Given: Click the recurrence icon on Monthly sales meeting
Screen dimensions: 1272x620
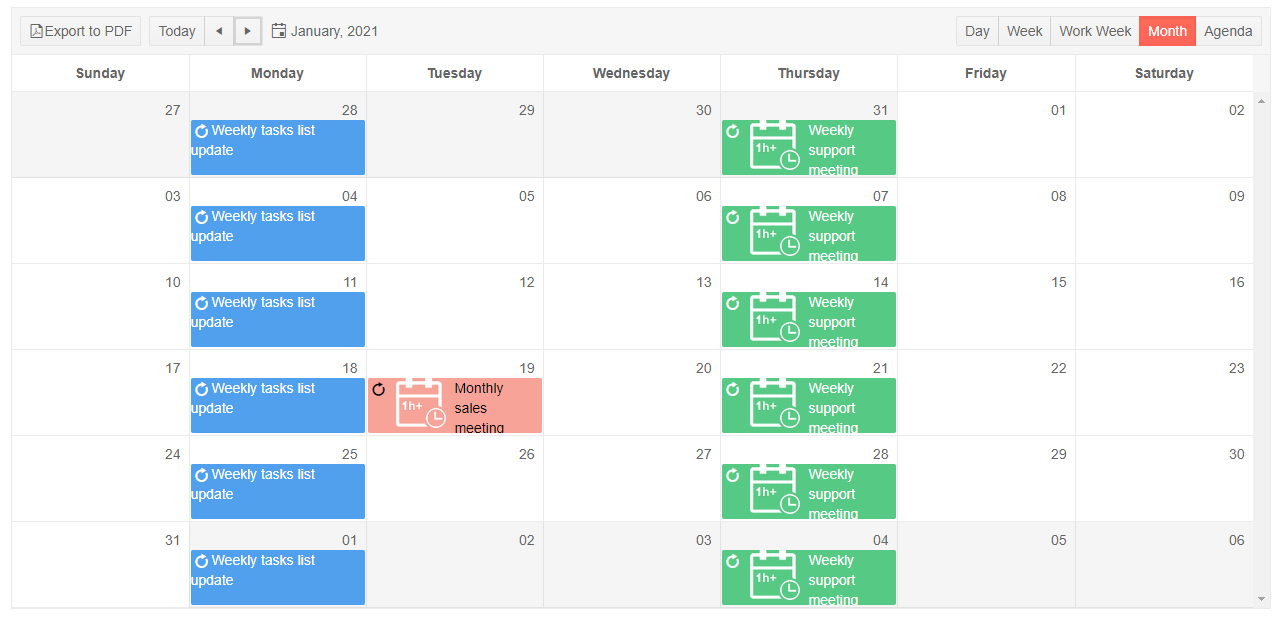Looking at the screenshot, I should coord(379,389).
